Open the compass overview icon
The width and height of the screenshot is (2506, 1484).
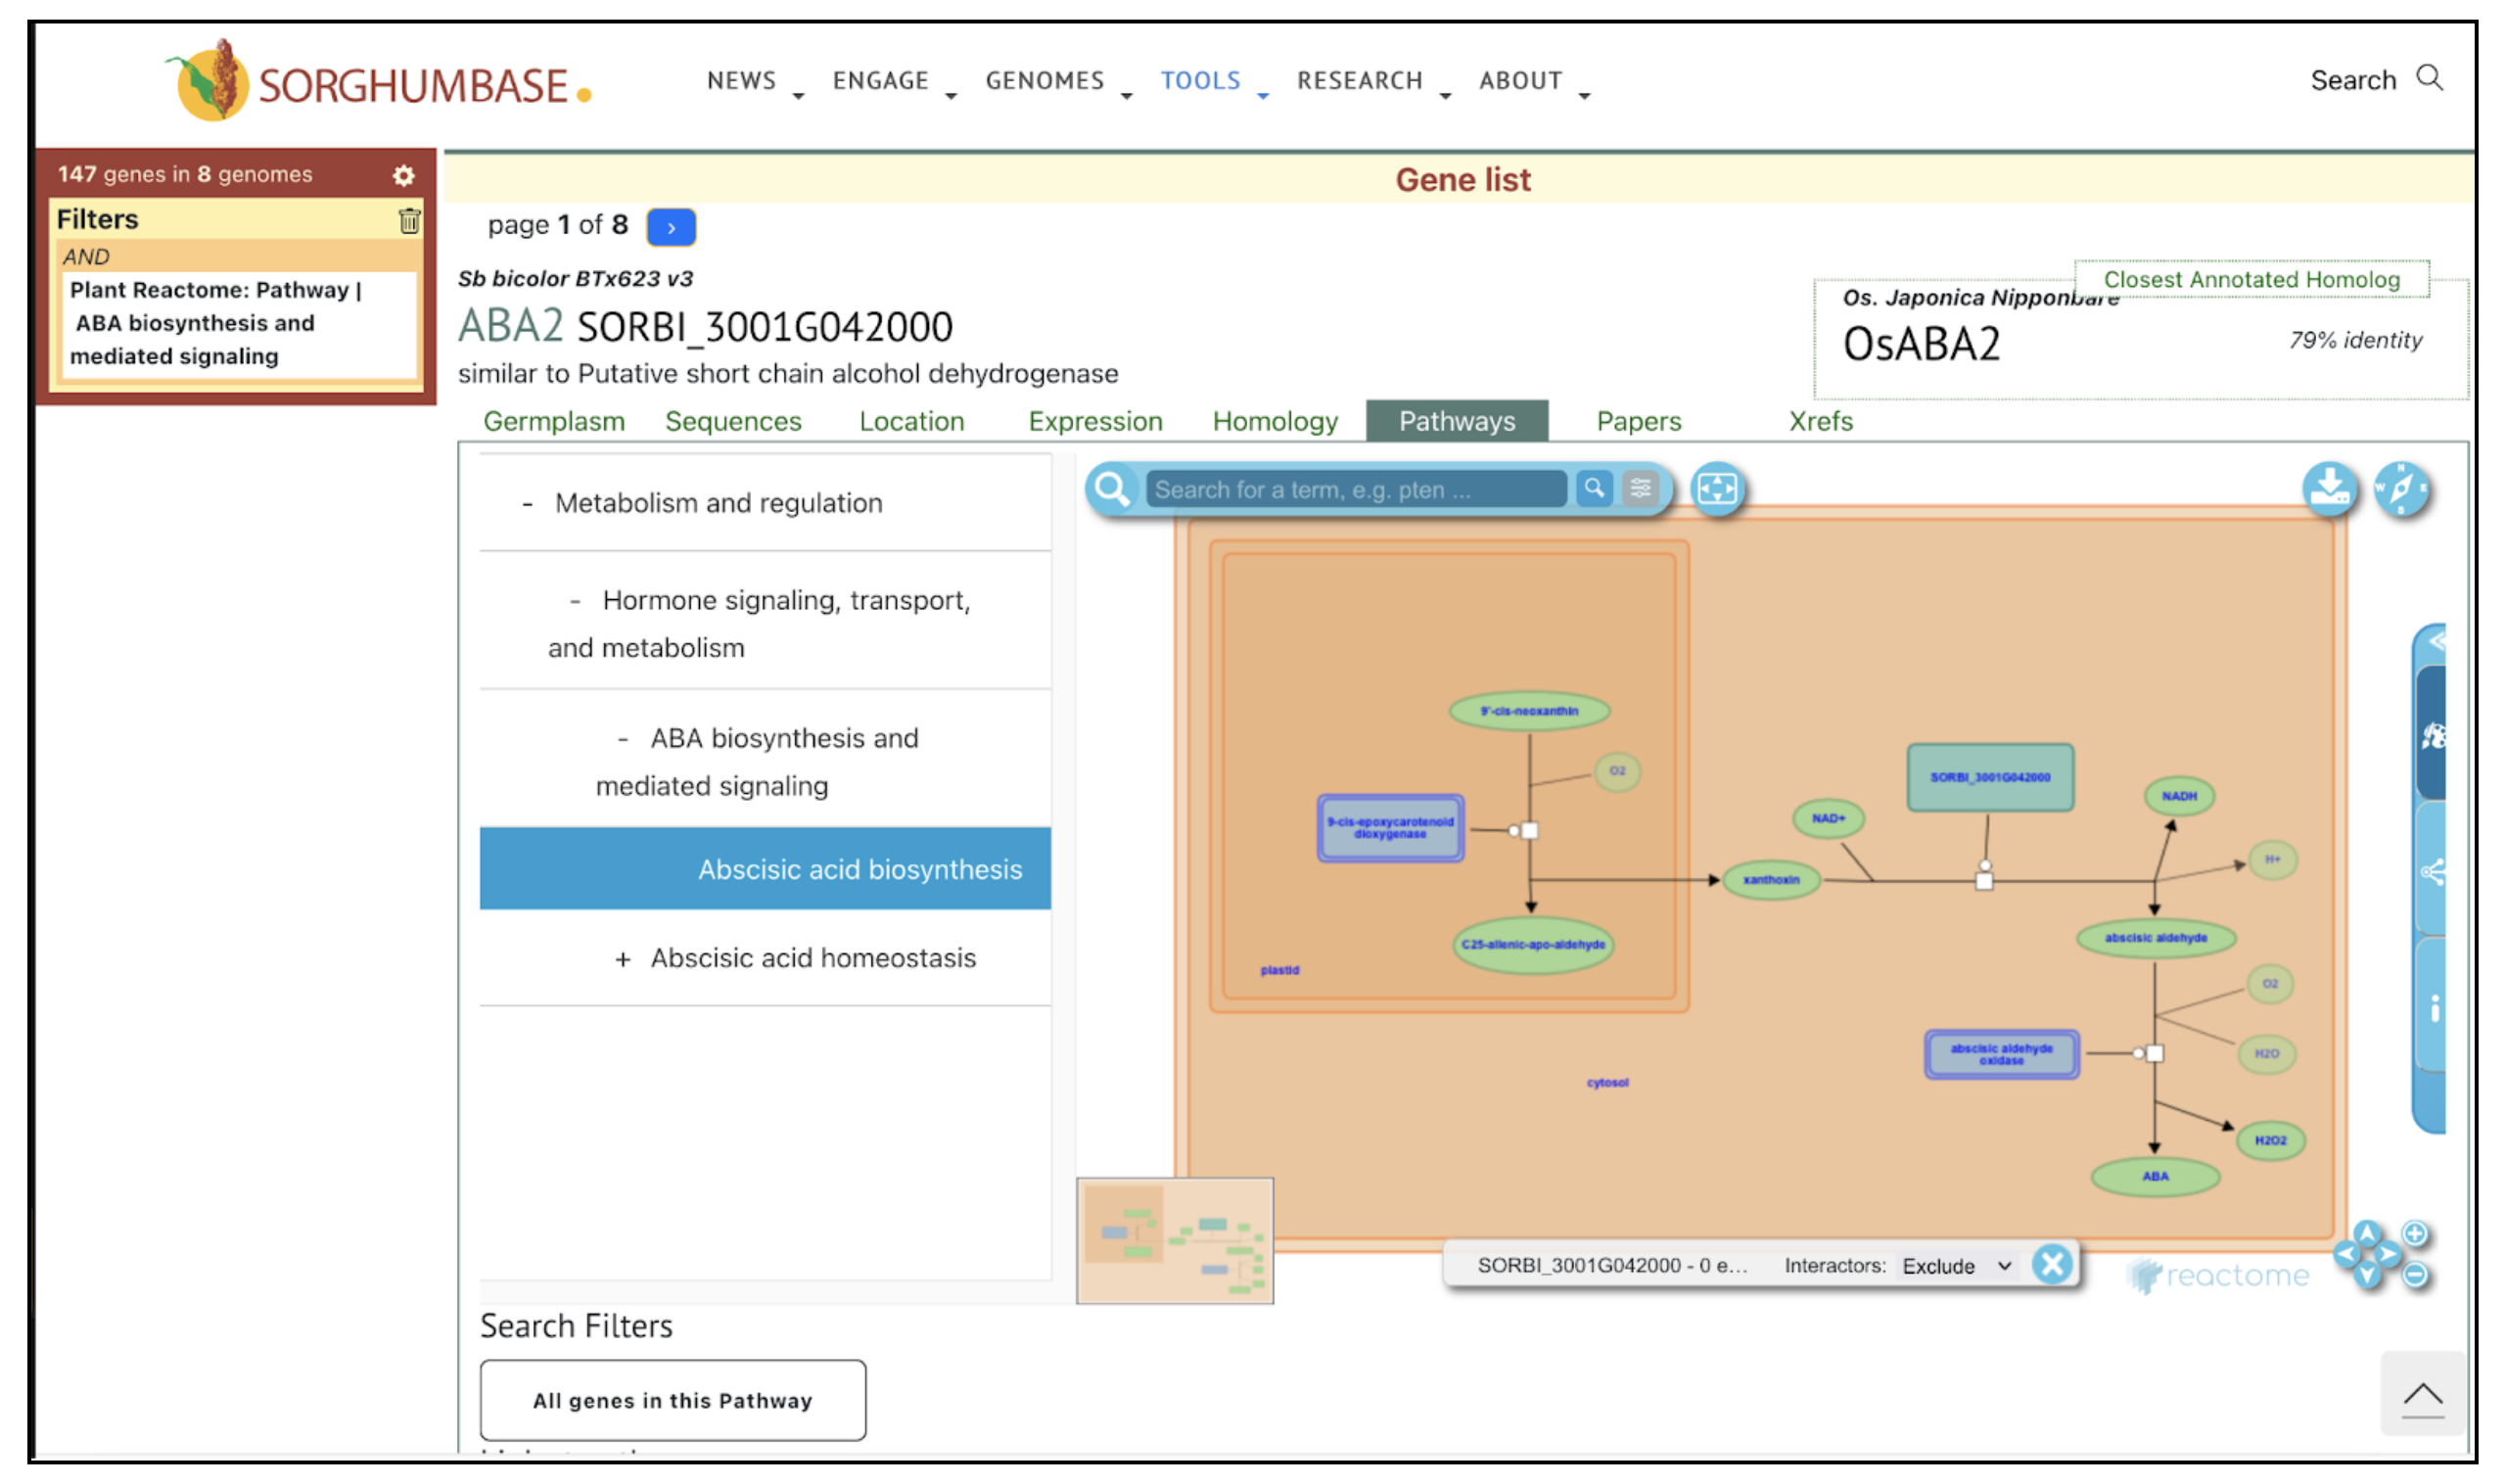2400,489
